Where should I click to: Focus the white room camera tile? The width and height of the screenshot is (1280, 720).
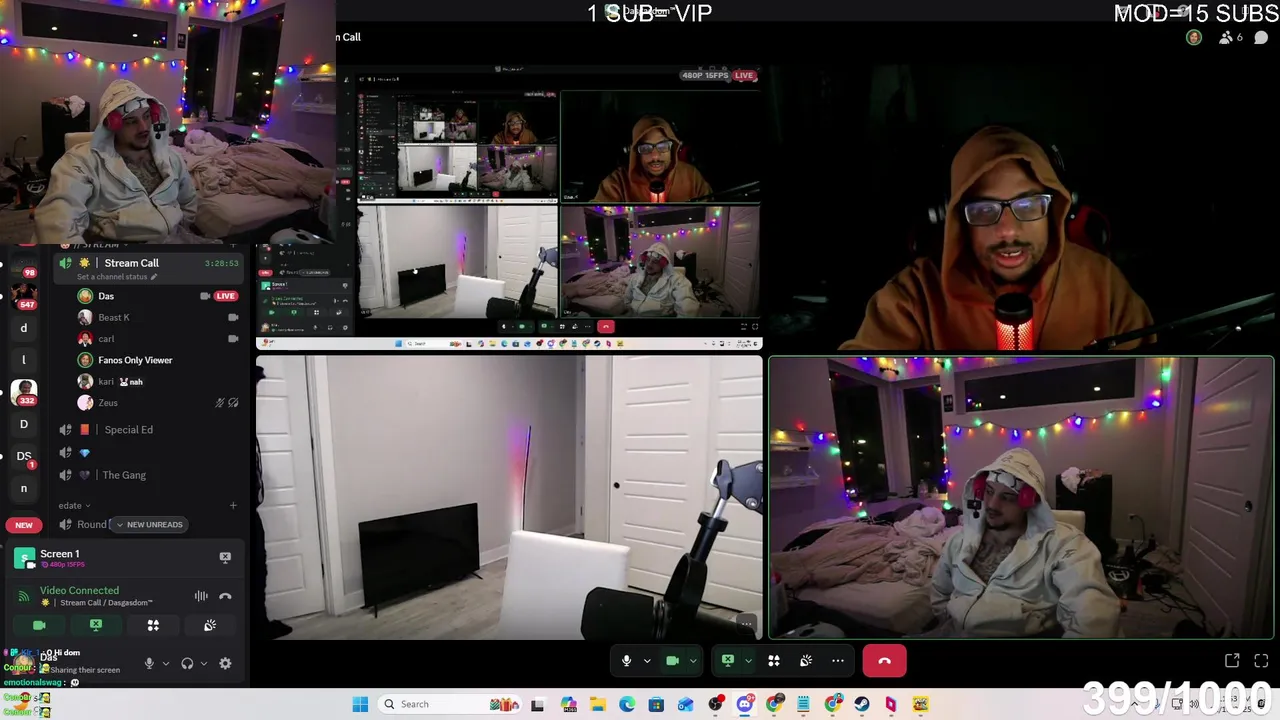[x=509, y=497]
